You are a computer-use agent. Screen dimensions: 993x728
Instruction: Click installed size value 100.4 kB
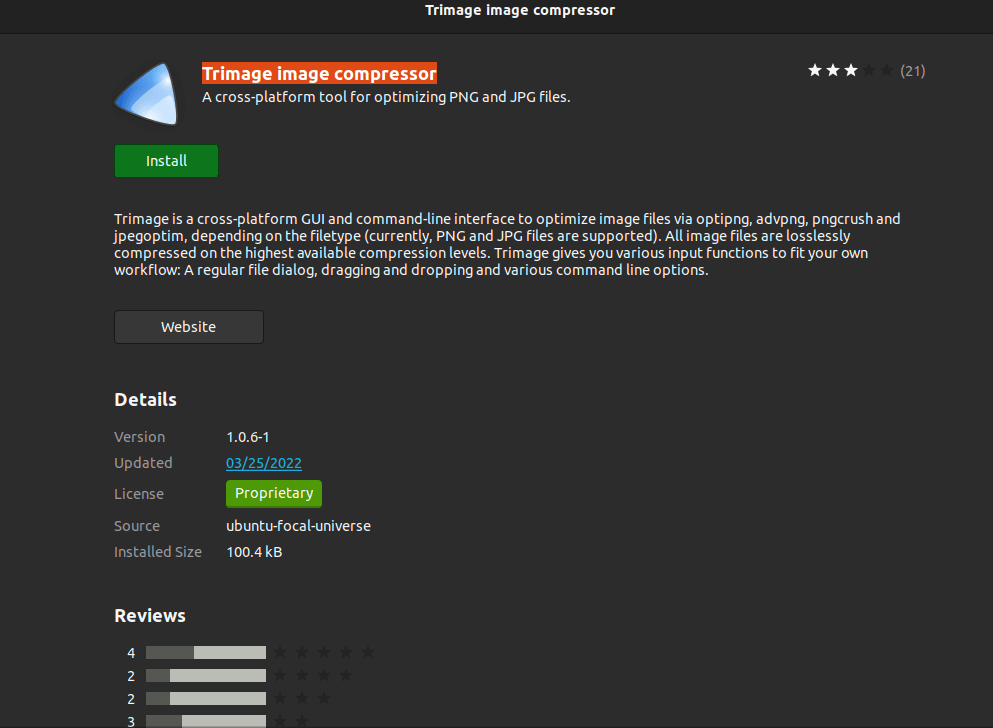(x=254, y=552)
